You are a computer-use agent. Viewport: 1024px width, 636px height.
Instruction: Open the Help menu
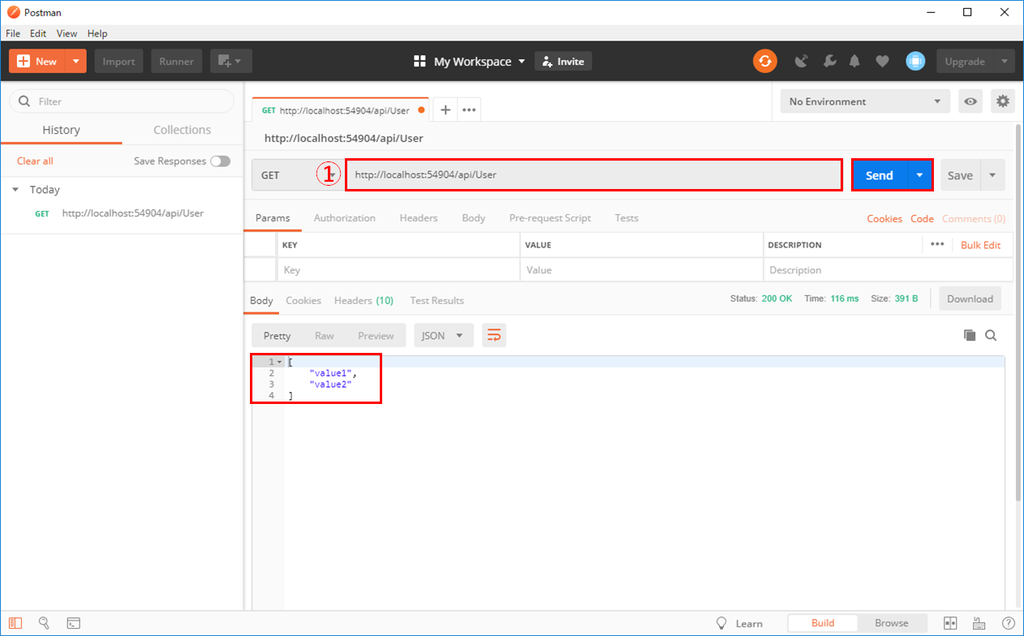click(97, 33)
